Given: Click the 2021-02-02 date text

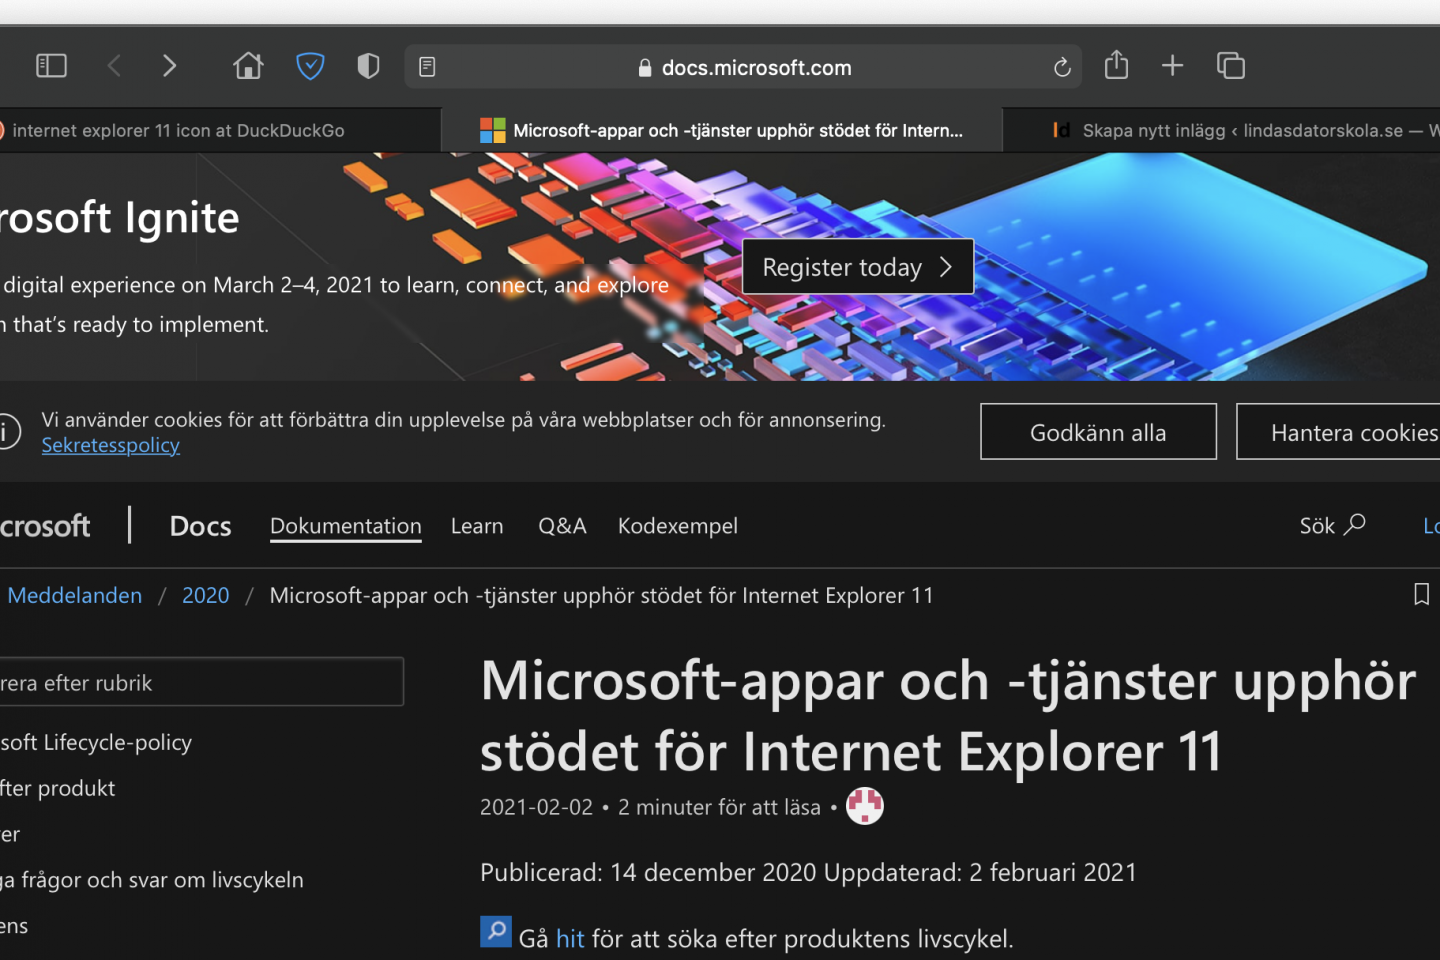Looking at the screenshot, I should (536, 807).
